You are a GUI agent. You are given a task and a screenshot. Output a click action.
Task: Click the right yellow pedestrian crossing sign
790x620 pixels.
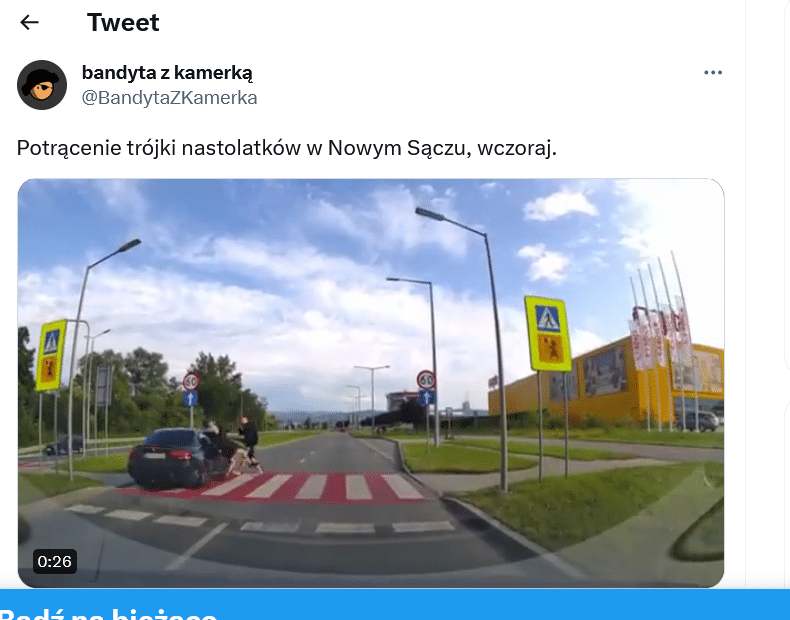[548, 333]
